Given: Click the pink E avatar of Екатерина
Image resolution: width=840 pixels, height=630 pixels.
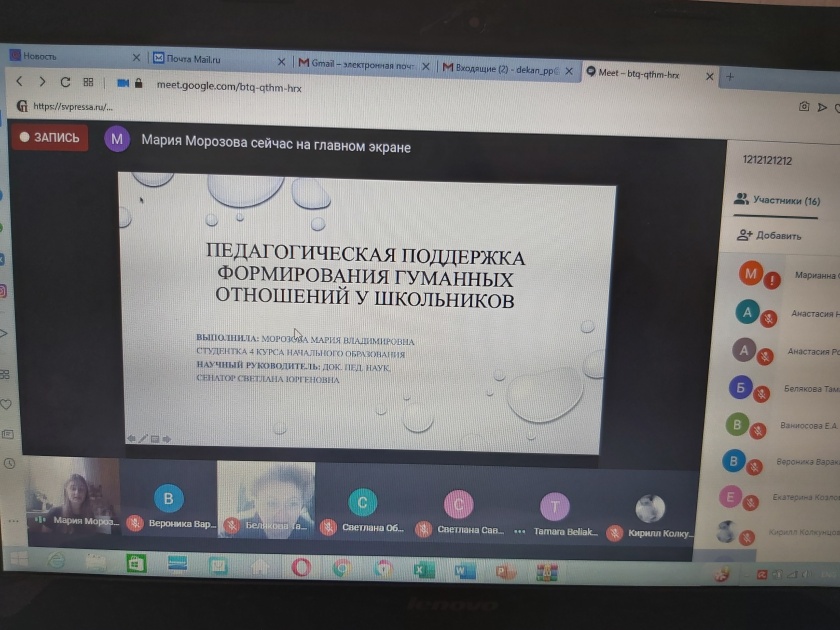Looking at the screenshot, I should (730, 497).
